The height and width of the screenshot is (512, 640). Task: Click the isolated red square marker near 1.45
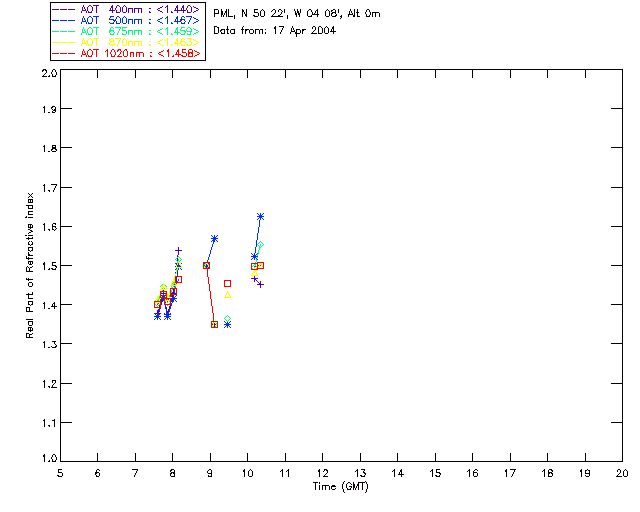[x=227, y=283]
